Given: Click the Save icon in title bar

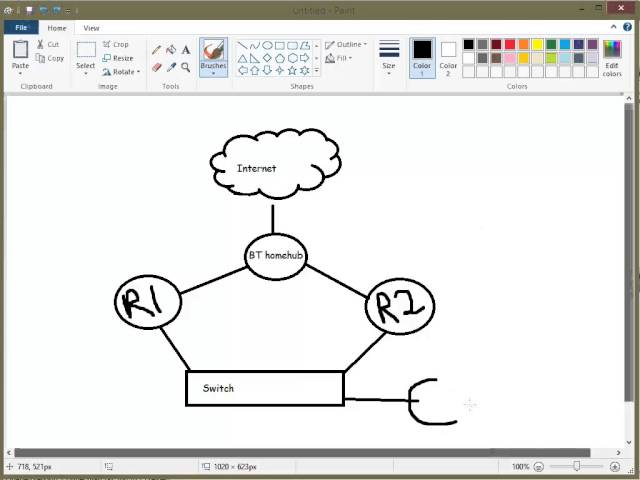Looking at the screenshot, I should pos(29,10).
